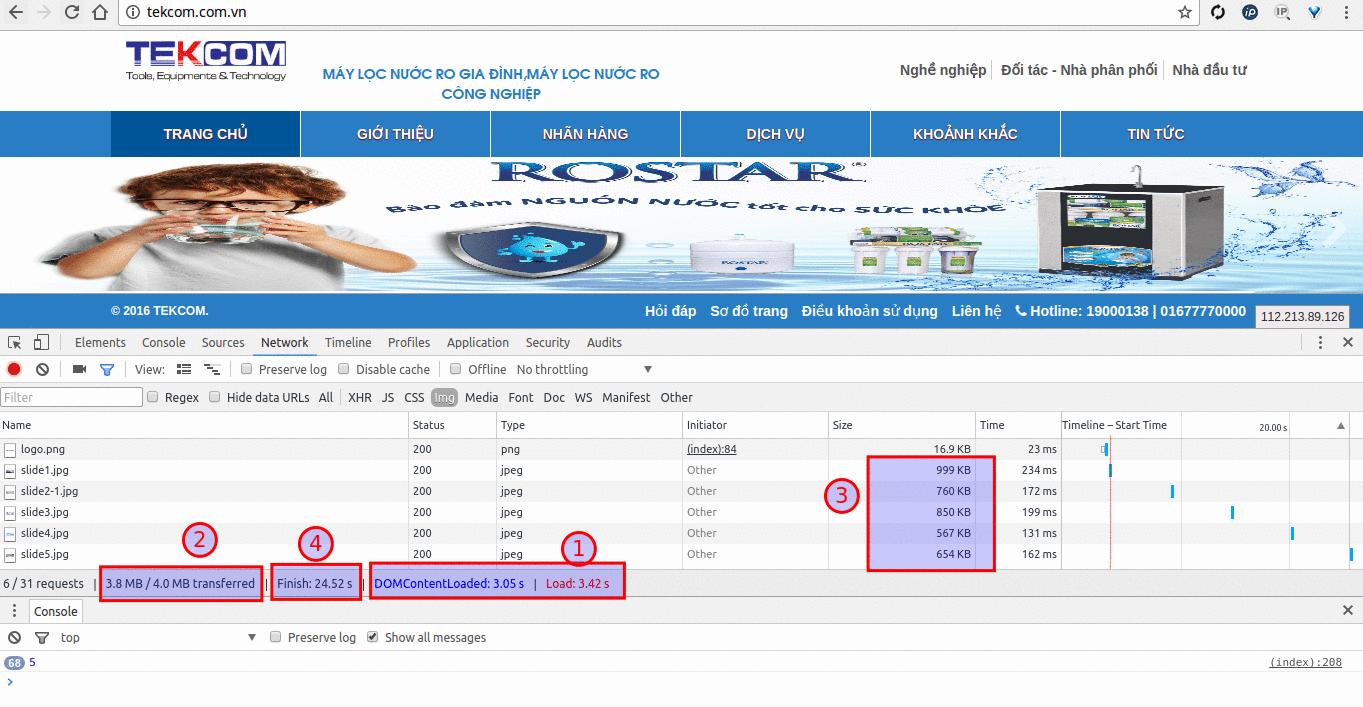
Task: Open the Timeline tab
Action: click(x=348, y=342)
